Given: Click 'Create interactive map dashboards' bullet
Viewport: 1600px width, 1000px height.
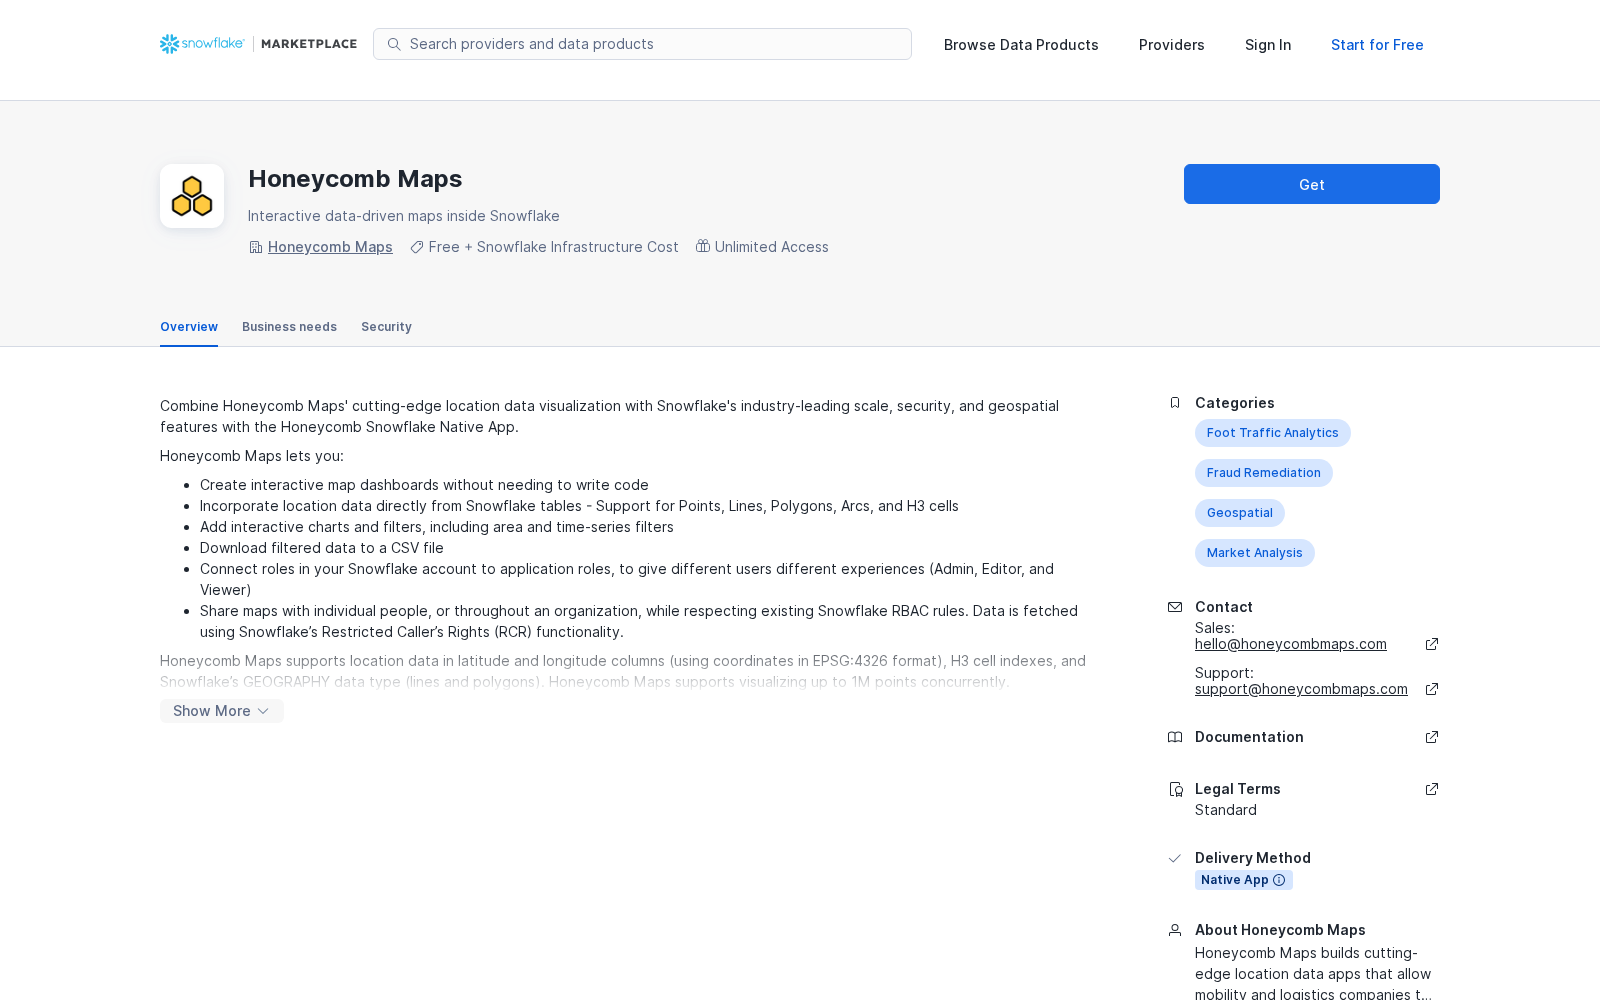Looking at the screenshot, I should coord(424,485).
